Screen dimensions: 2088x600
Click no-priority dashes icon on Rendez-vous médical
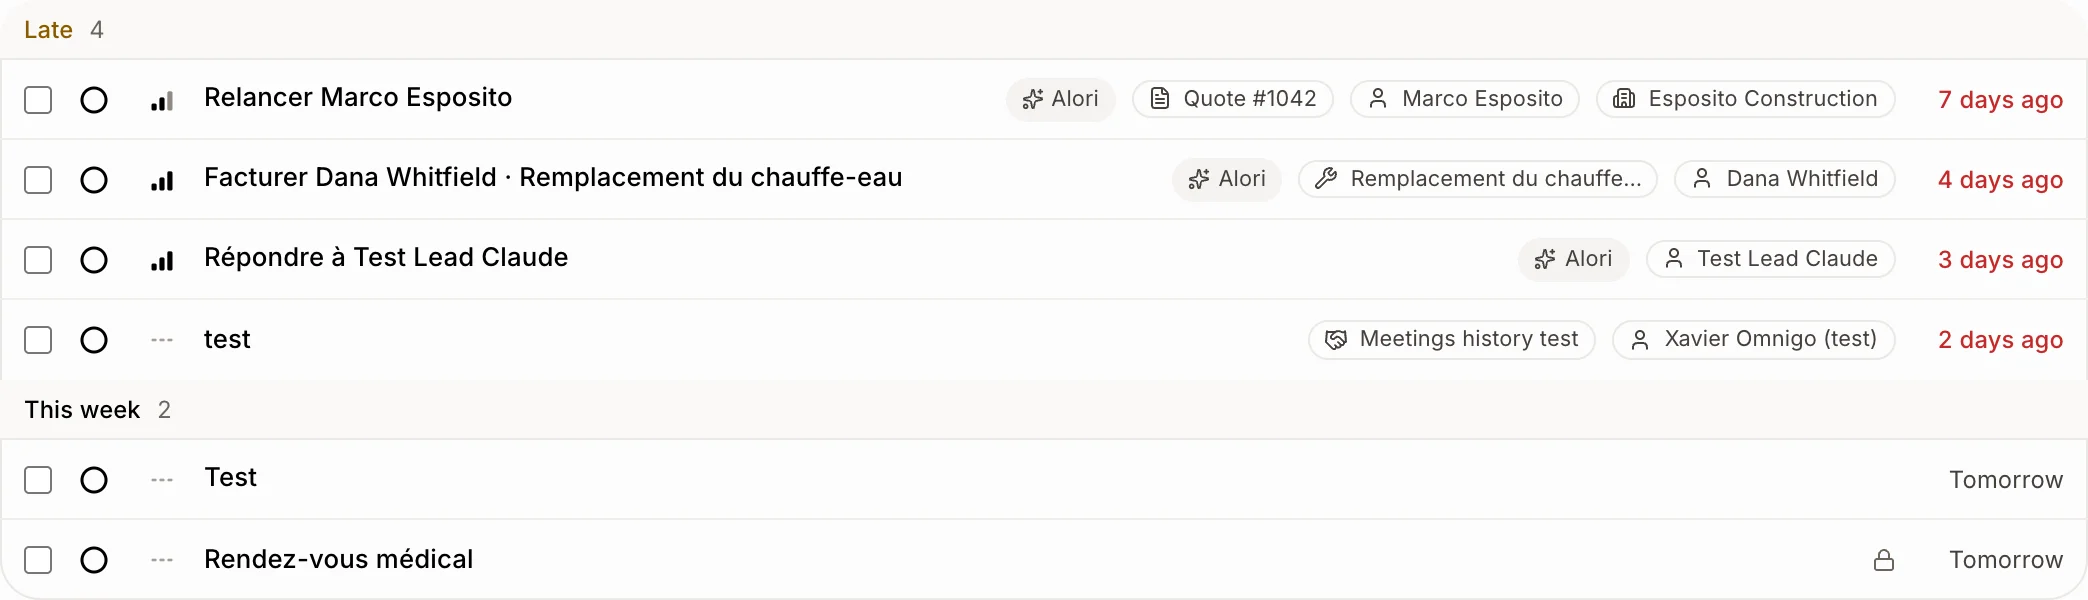click(162, 560)
